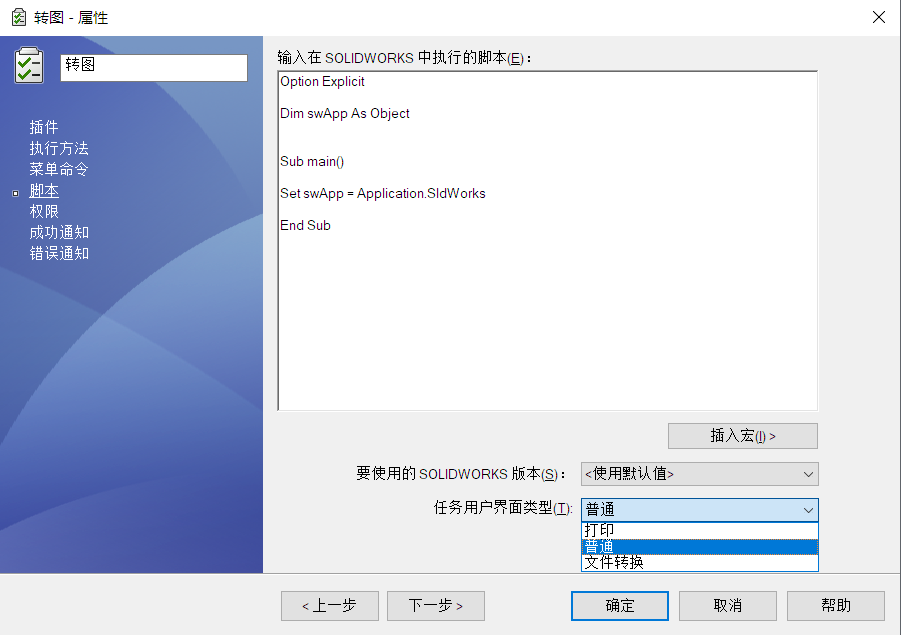Image resolution: width=901 pixels, height=635 pixels.
Task: Switch to the 权限 section
Action: 44,211
